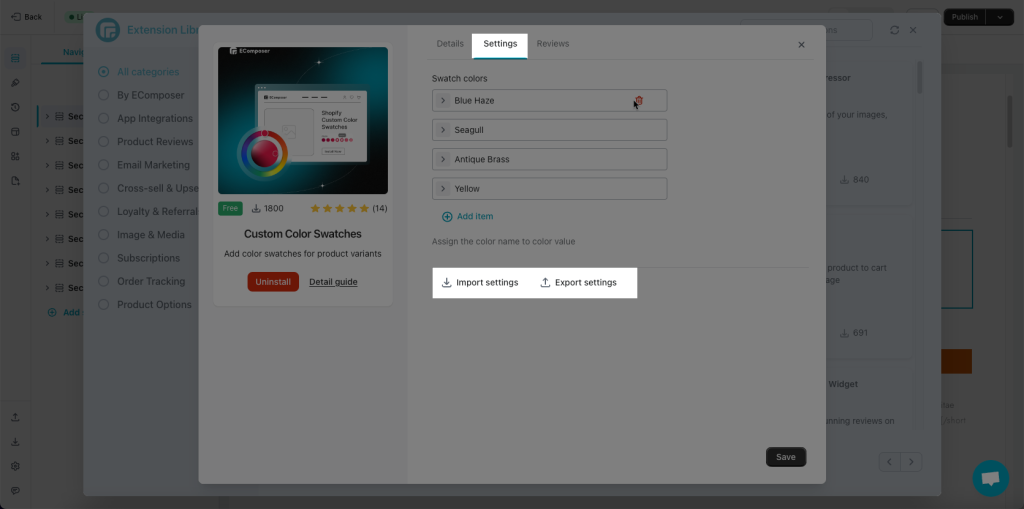Click the upload icon in left sidebar

tap(15, 418)
